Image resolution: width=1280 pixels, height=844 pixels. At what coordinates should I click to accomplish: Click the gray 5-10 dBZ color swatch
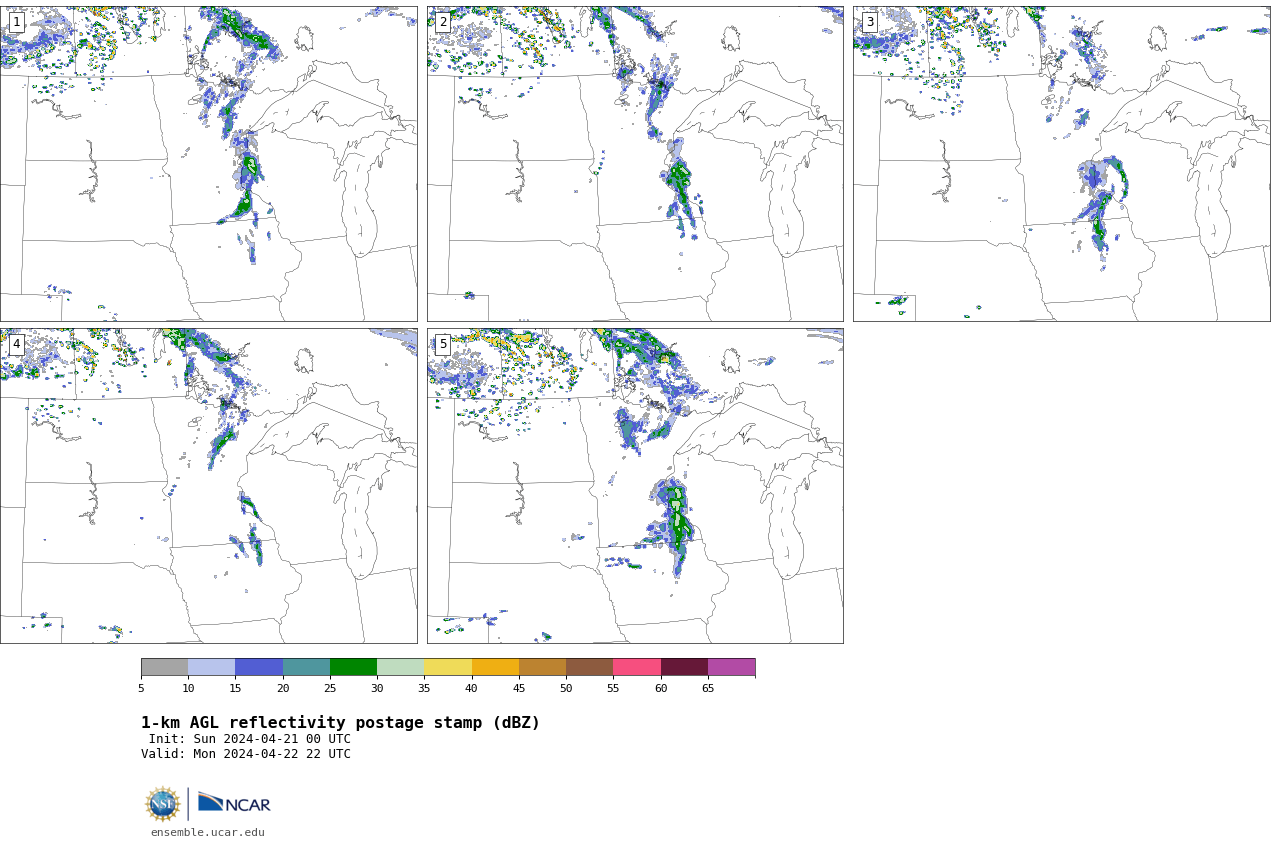[x=164, y=667]
